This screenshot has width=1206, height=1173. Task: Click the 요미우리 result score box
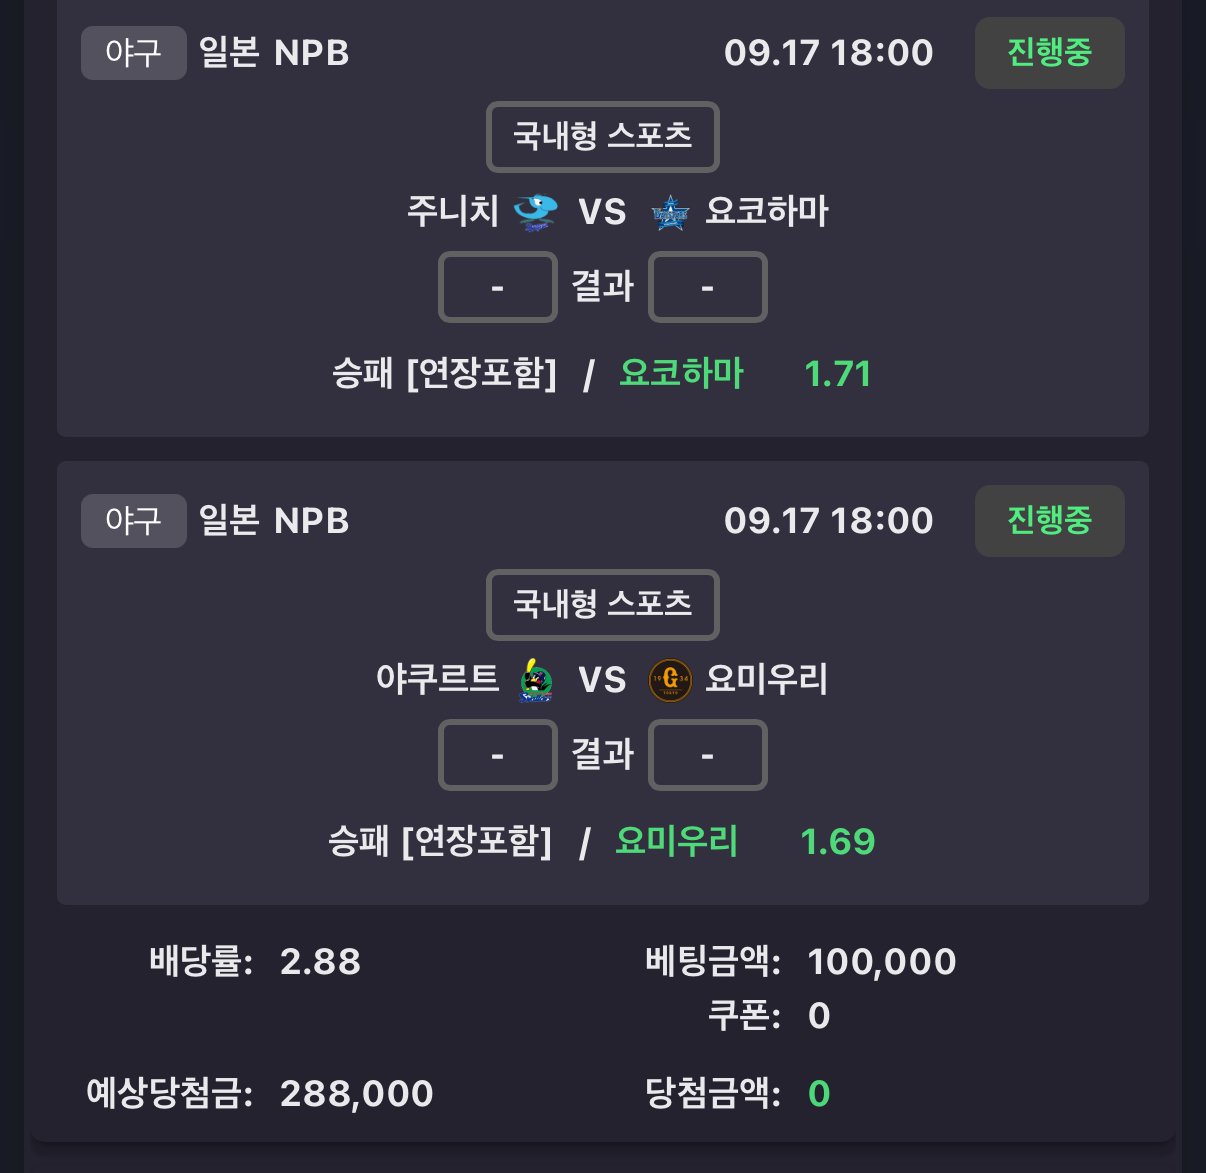708,755
